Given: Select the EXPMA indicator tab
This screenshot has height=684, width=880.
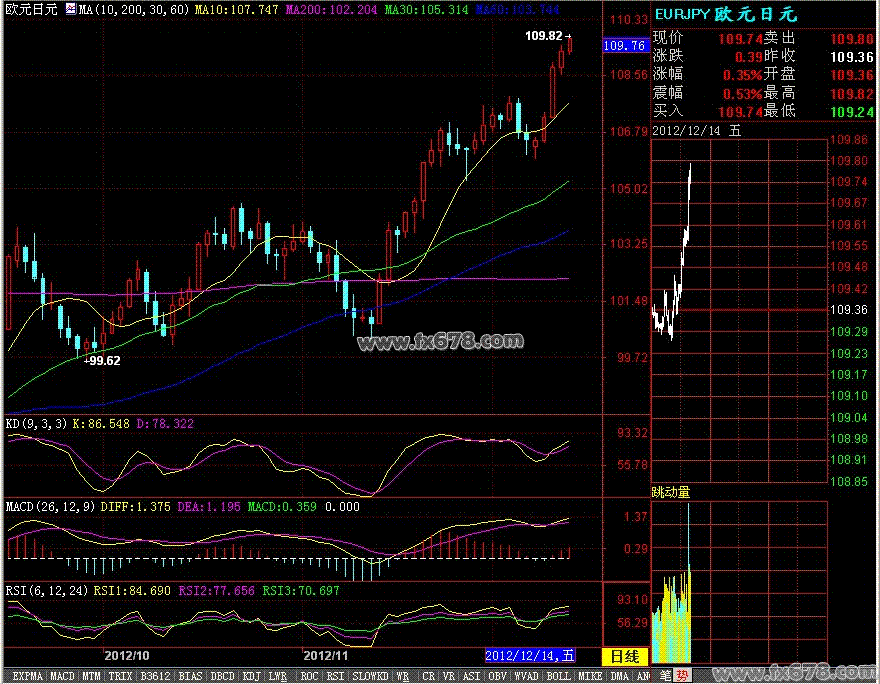Looking at the screenshot, I should coord(27,676).
